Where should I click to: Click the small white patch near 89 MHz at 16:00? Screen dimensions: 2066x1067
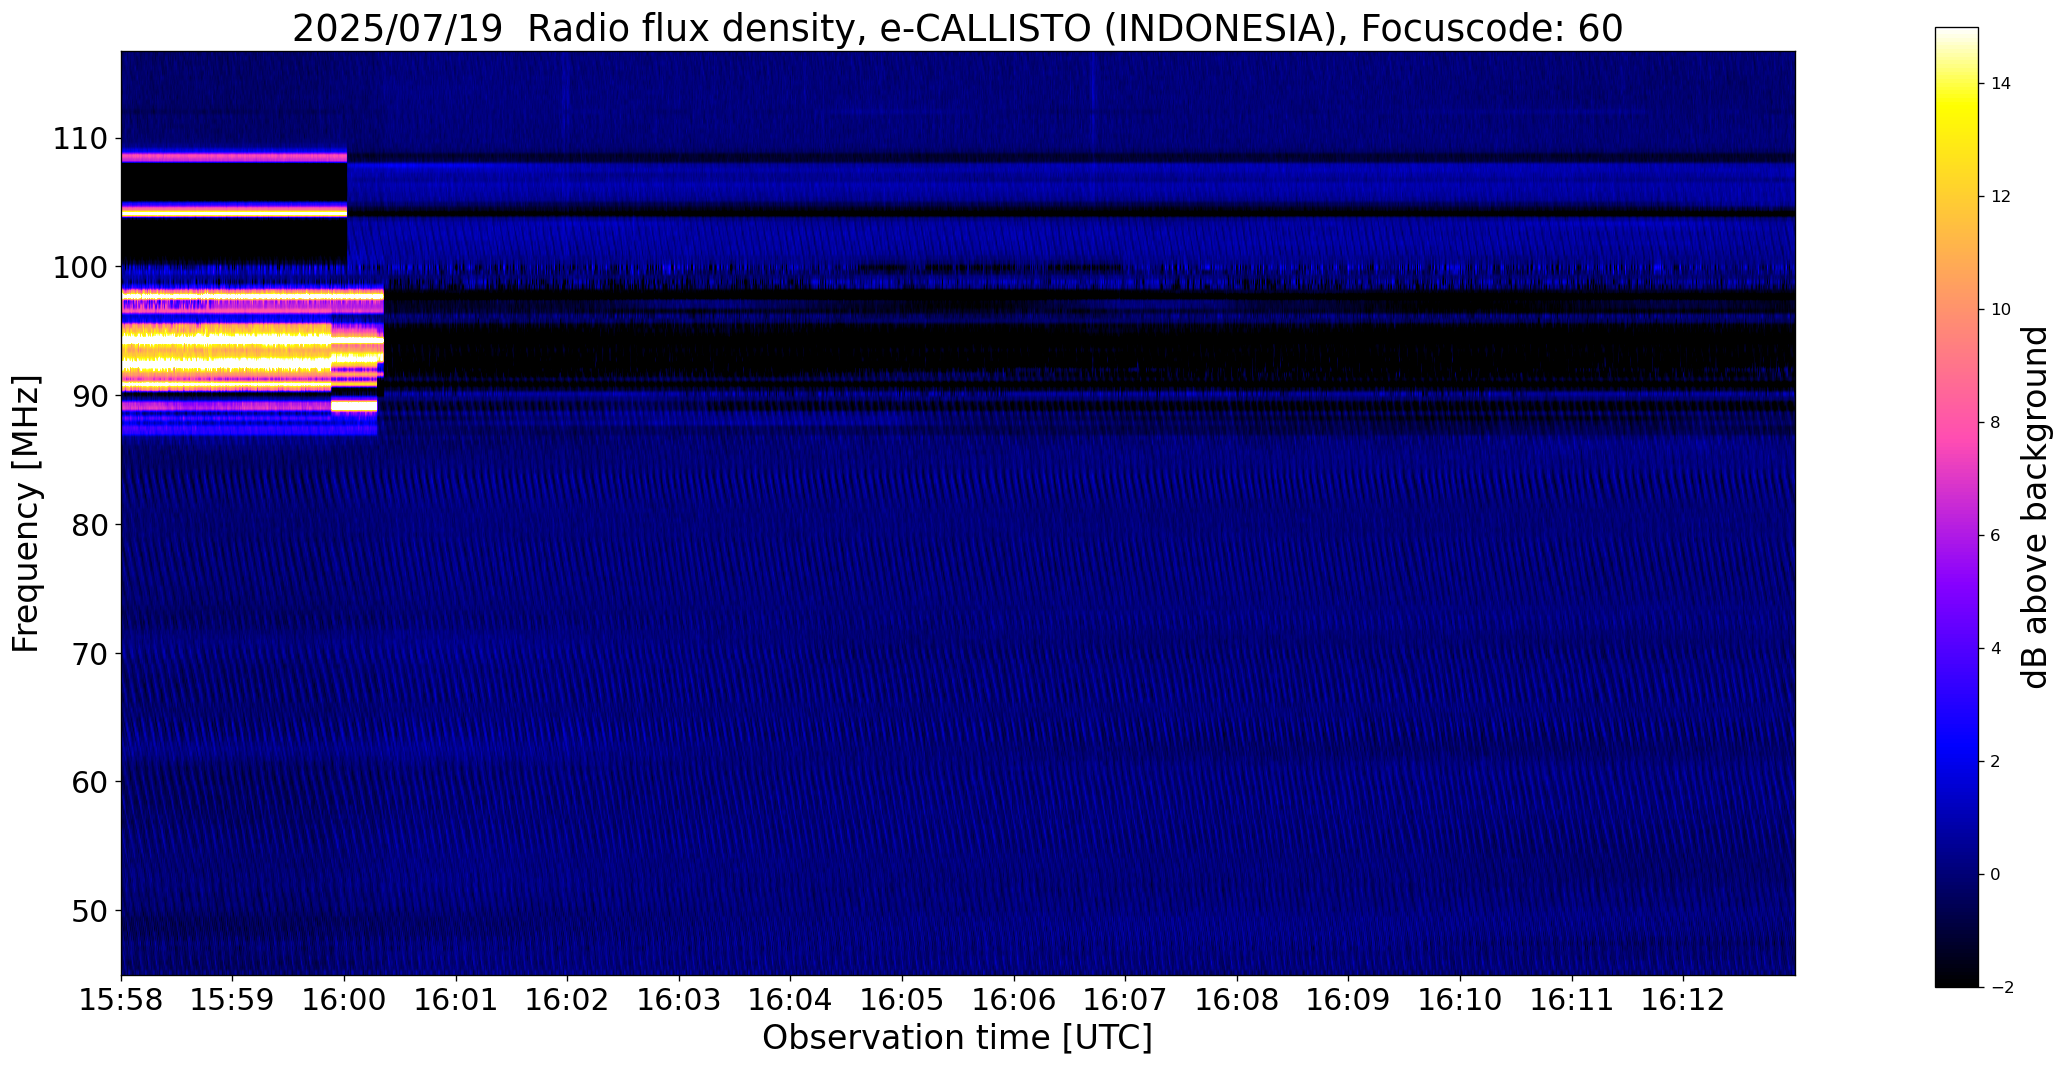click(x=354, y=406)
